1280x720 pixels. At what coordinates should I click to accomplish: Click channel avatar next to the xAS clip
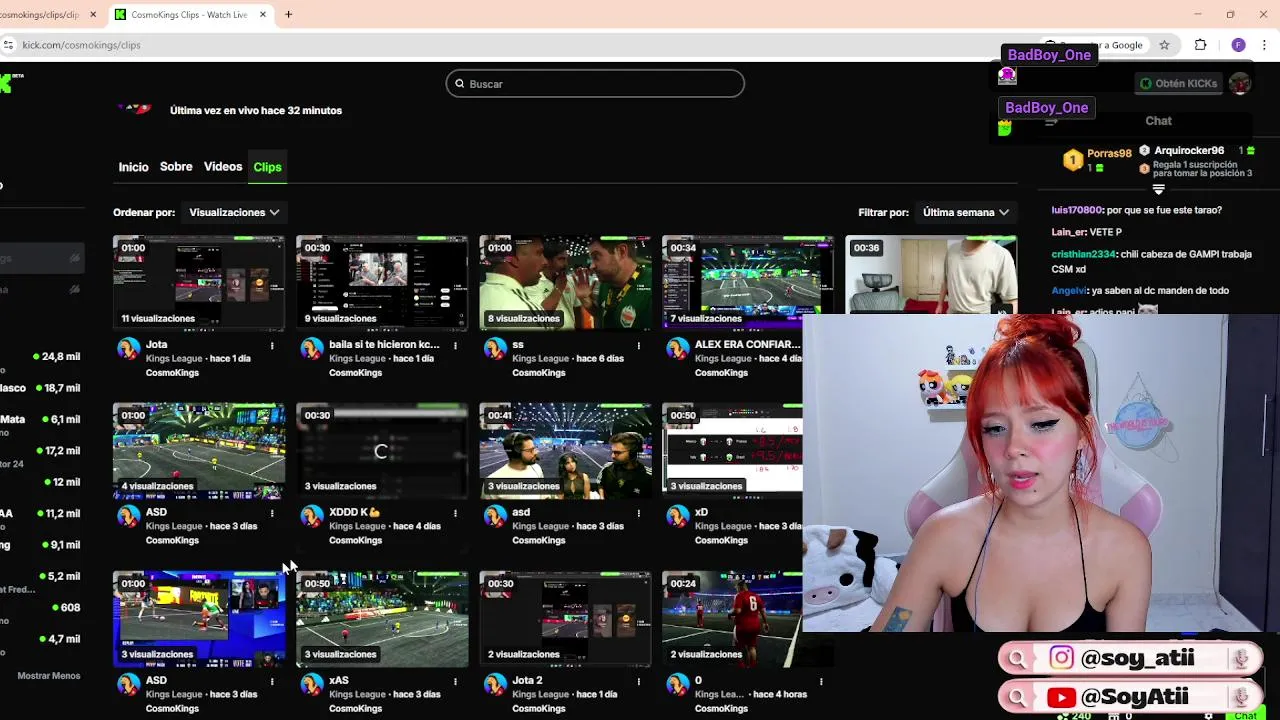[312, 684]
